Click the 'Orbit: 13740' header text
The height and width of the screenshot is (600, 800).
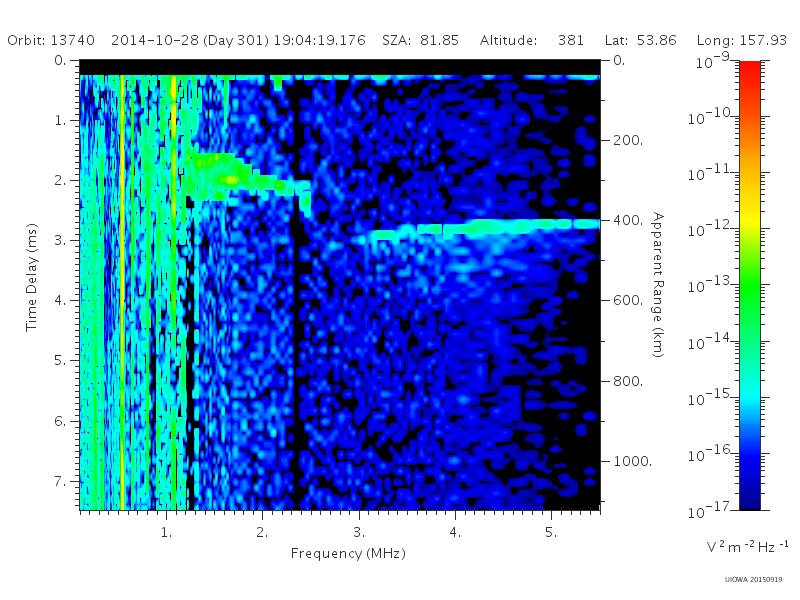(51, 40)
